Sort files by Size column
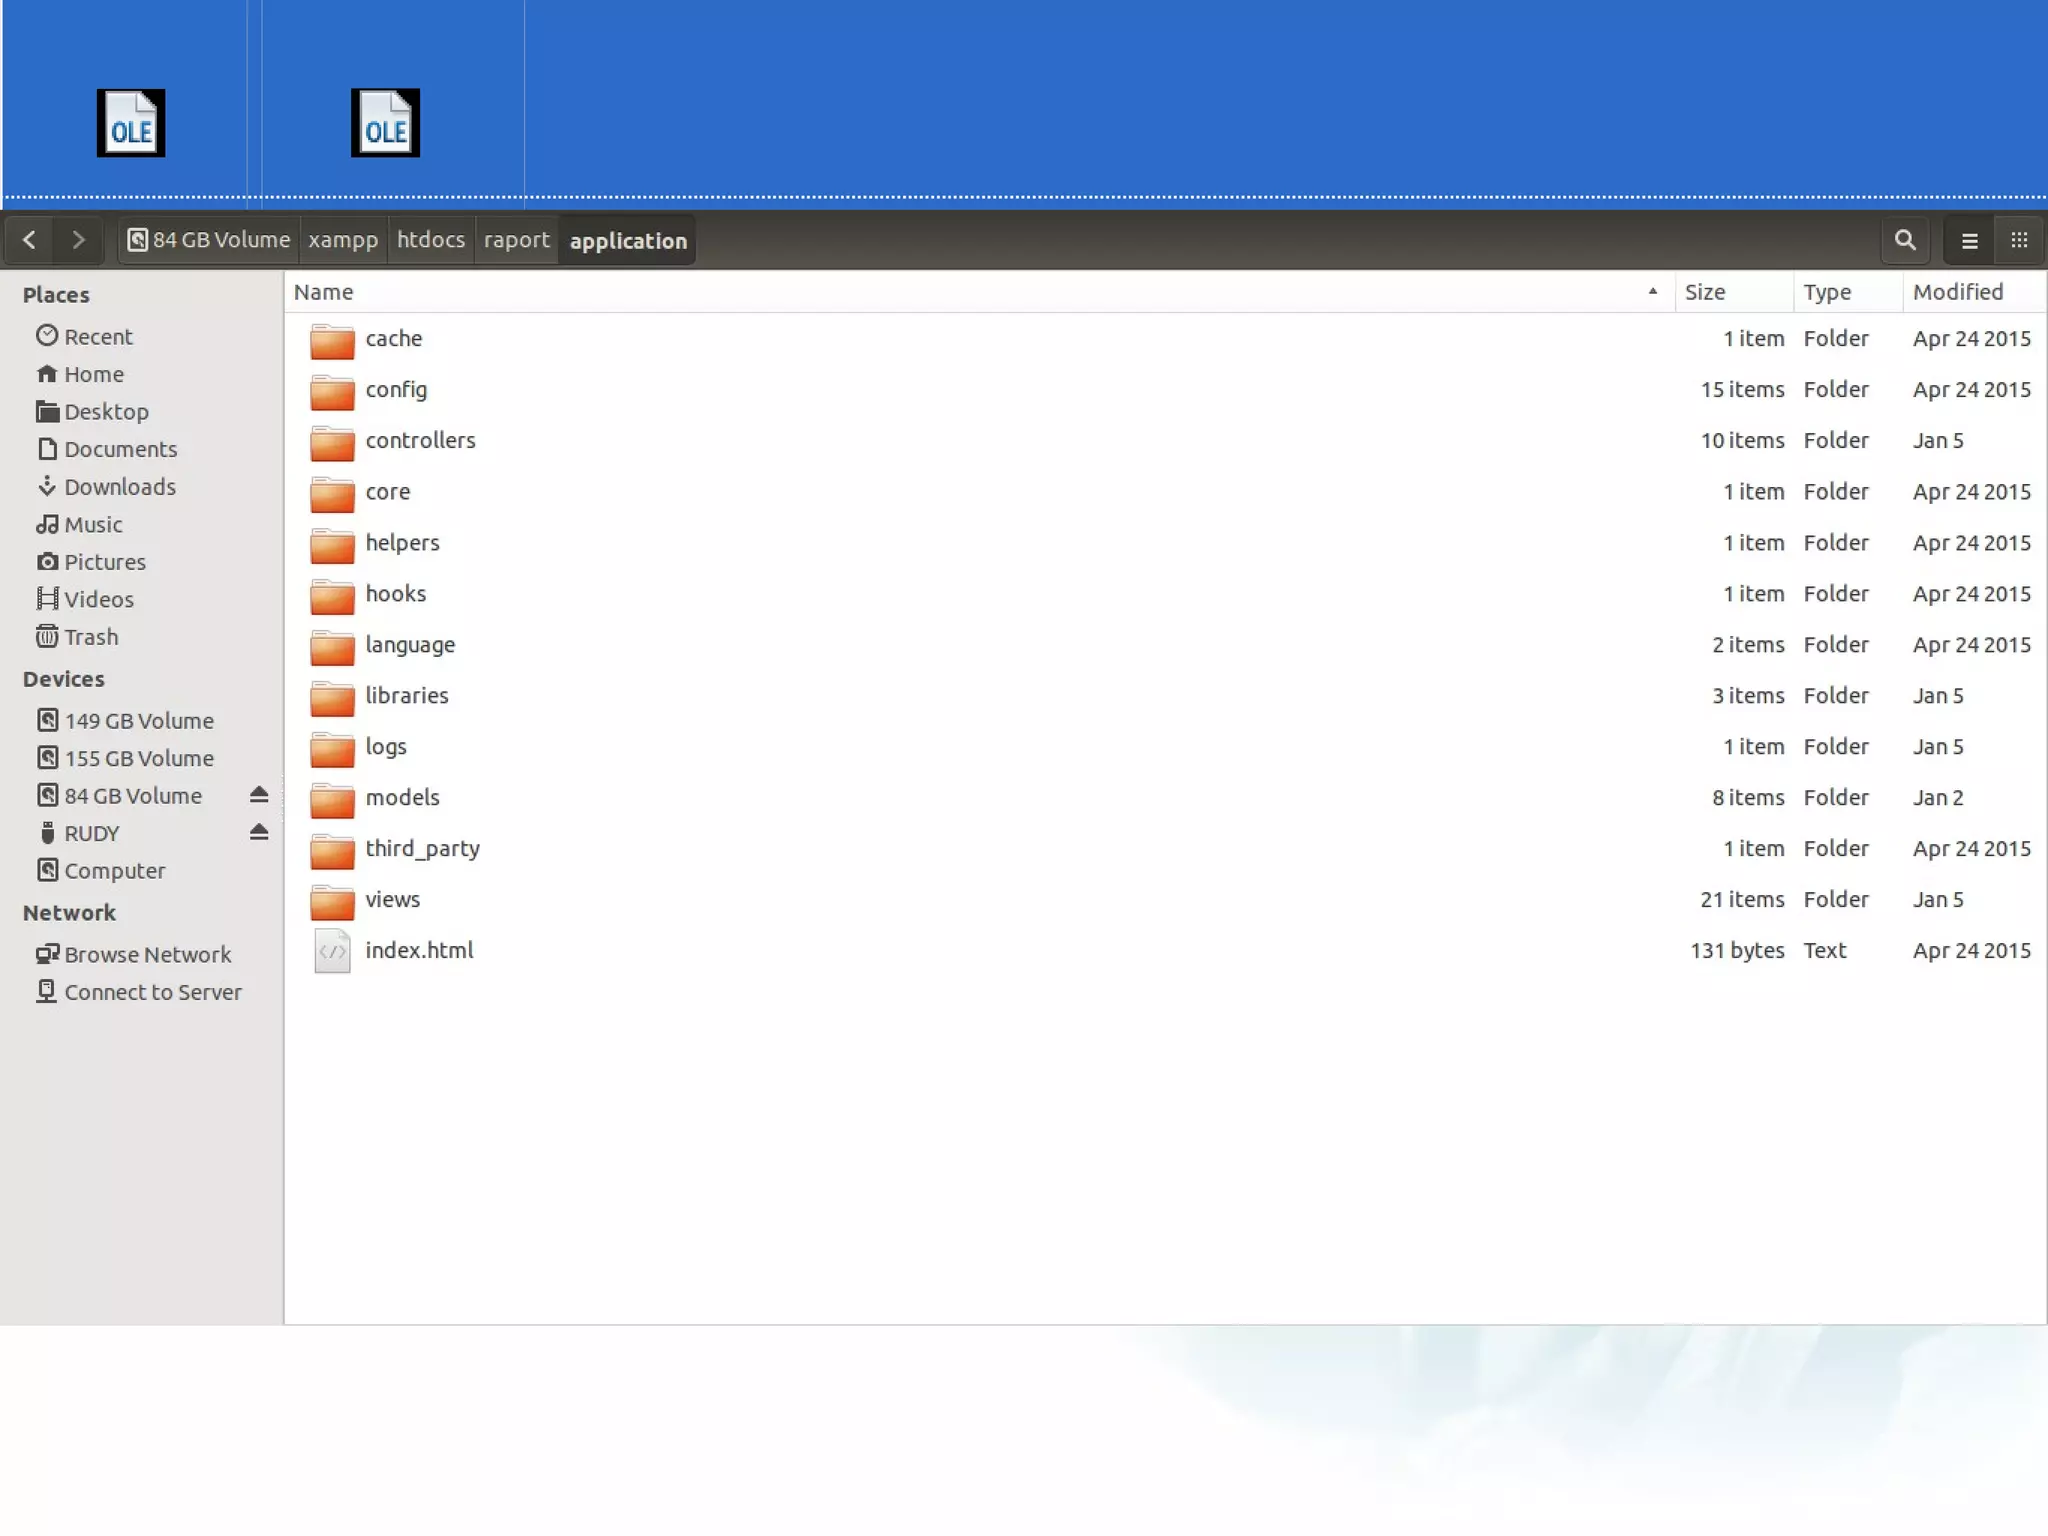The height and width of the screenshot is (1536, 2048). coord(1705,292)
